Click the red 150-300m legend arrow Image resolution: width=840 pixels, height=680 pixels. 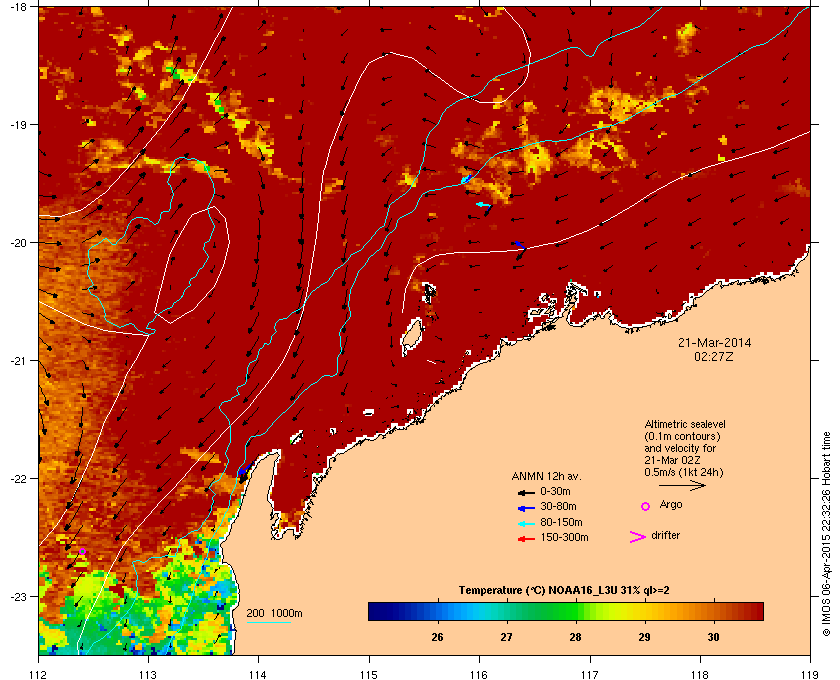pos(526,539)
